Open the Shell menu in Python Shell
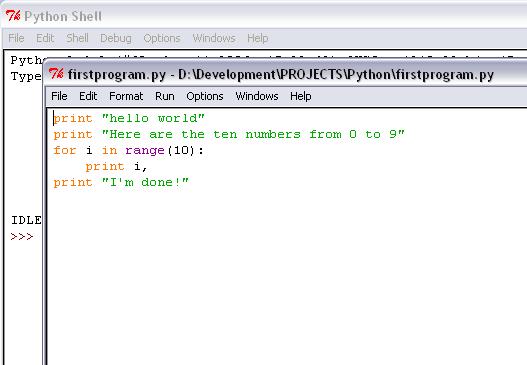Screen dimensions: 527x365 [77, 38]
